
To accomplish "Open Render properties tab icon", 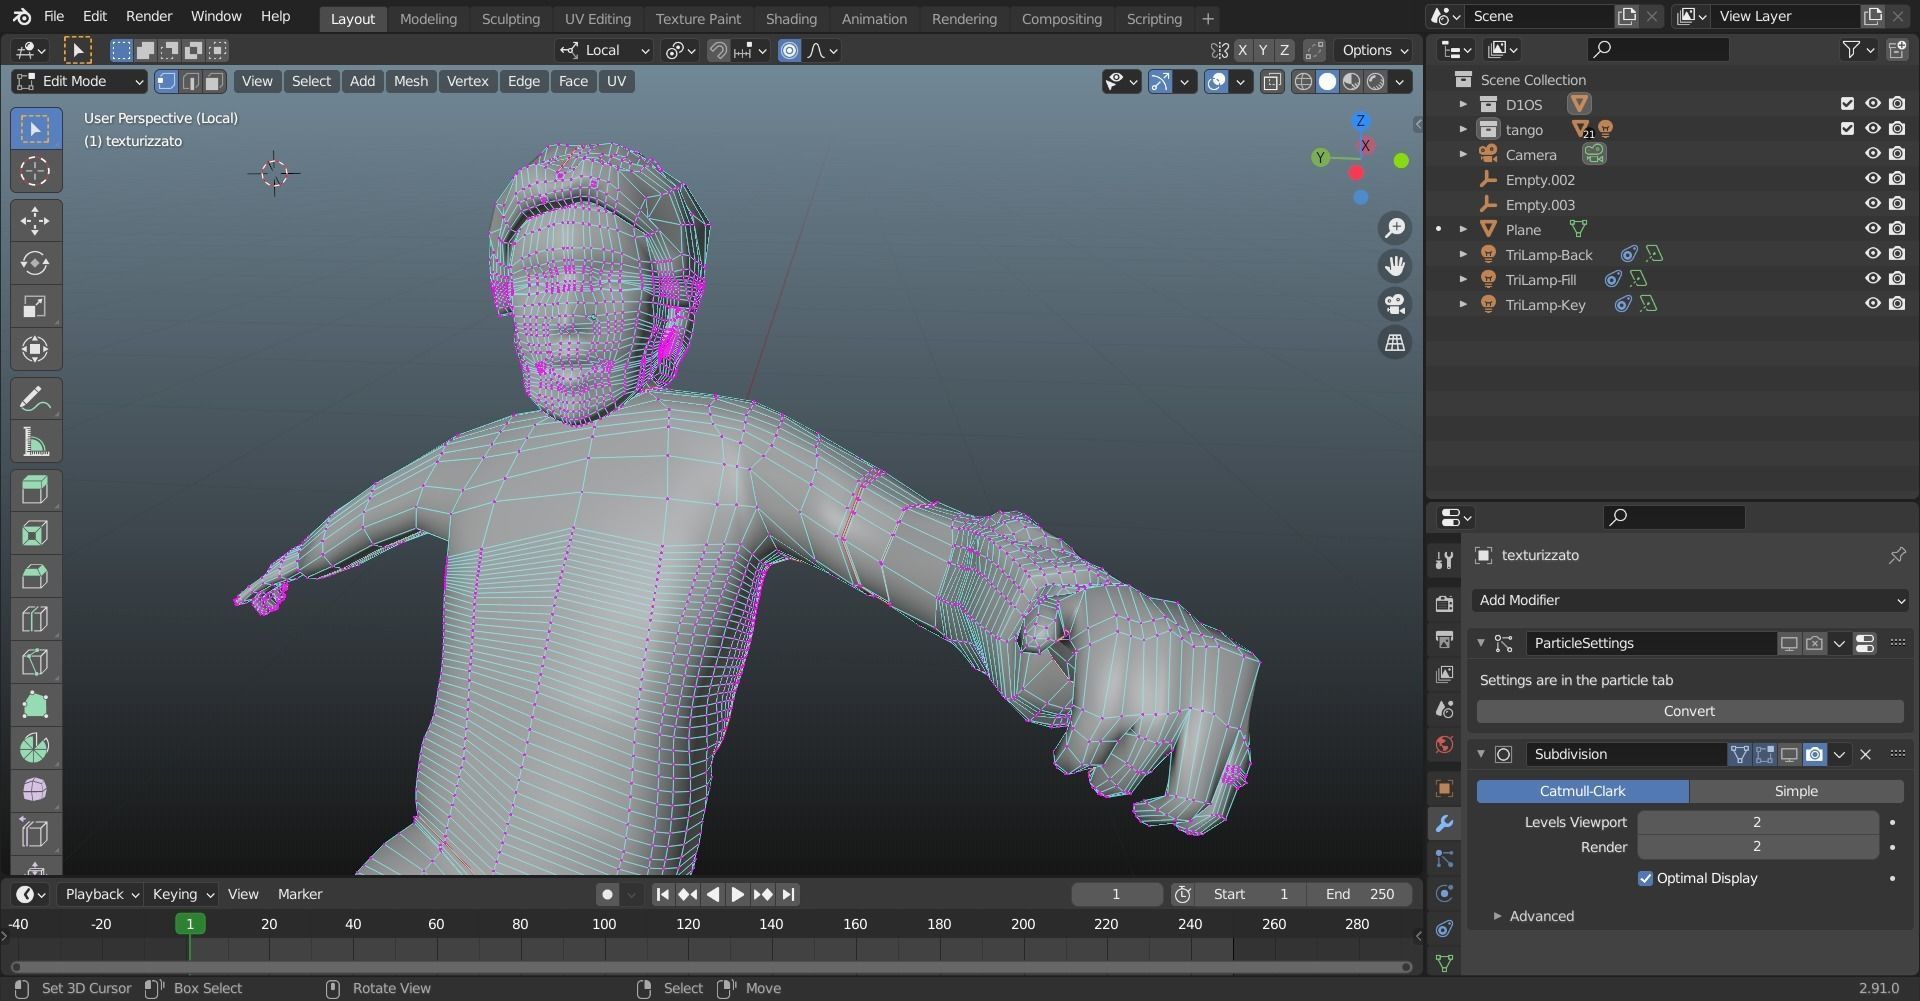I will point(1444,604).
